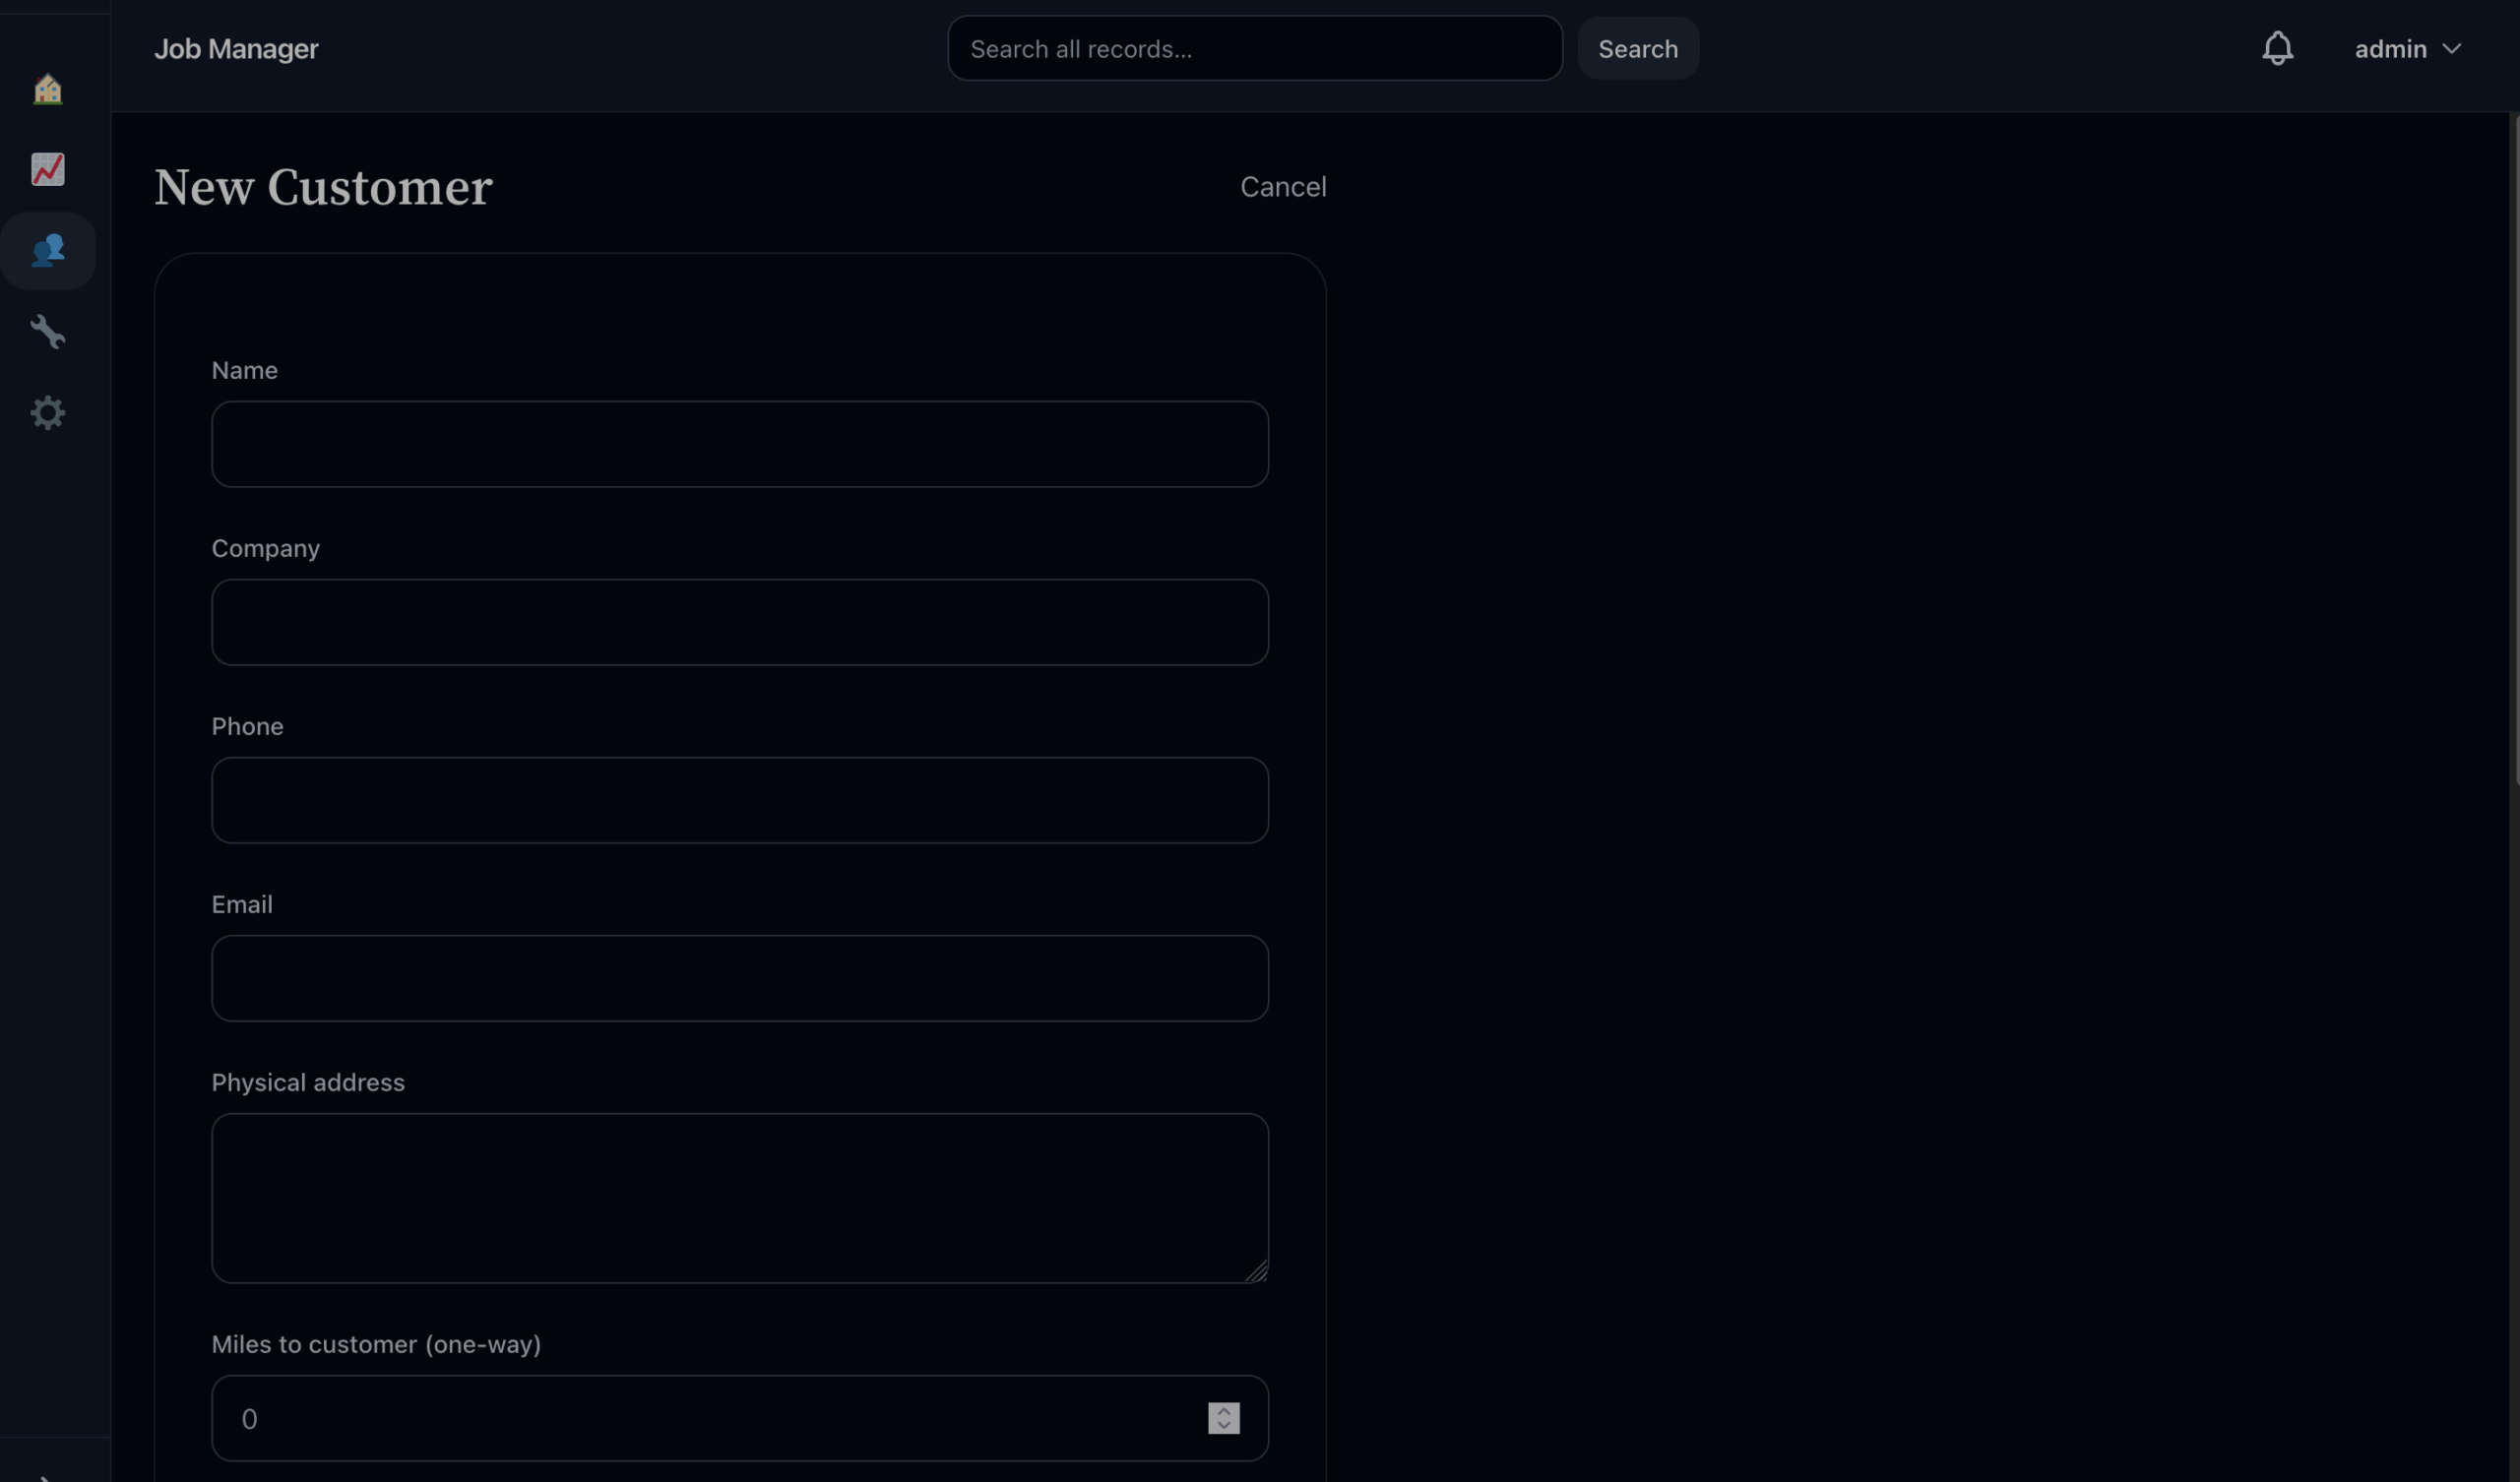Click into the Phone field
Viewport: 2520px width, 1482px height.
click(x=739, y=801)
